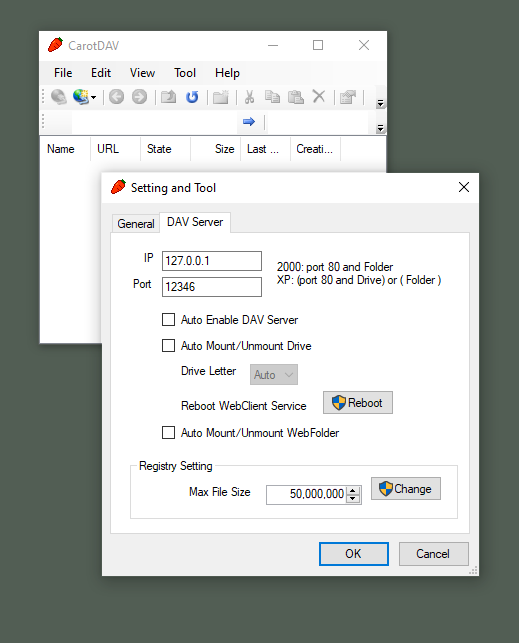Image resolution: width=519 pixels, height=643 pixels.
Task: Click the Registry Setting group label
Action: tap(175, 466)
